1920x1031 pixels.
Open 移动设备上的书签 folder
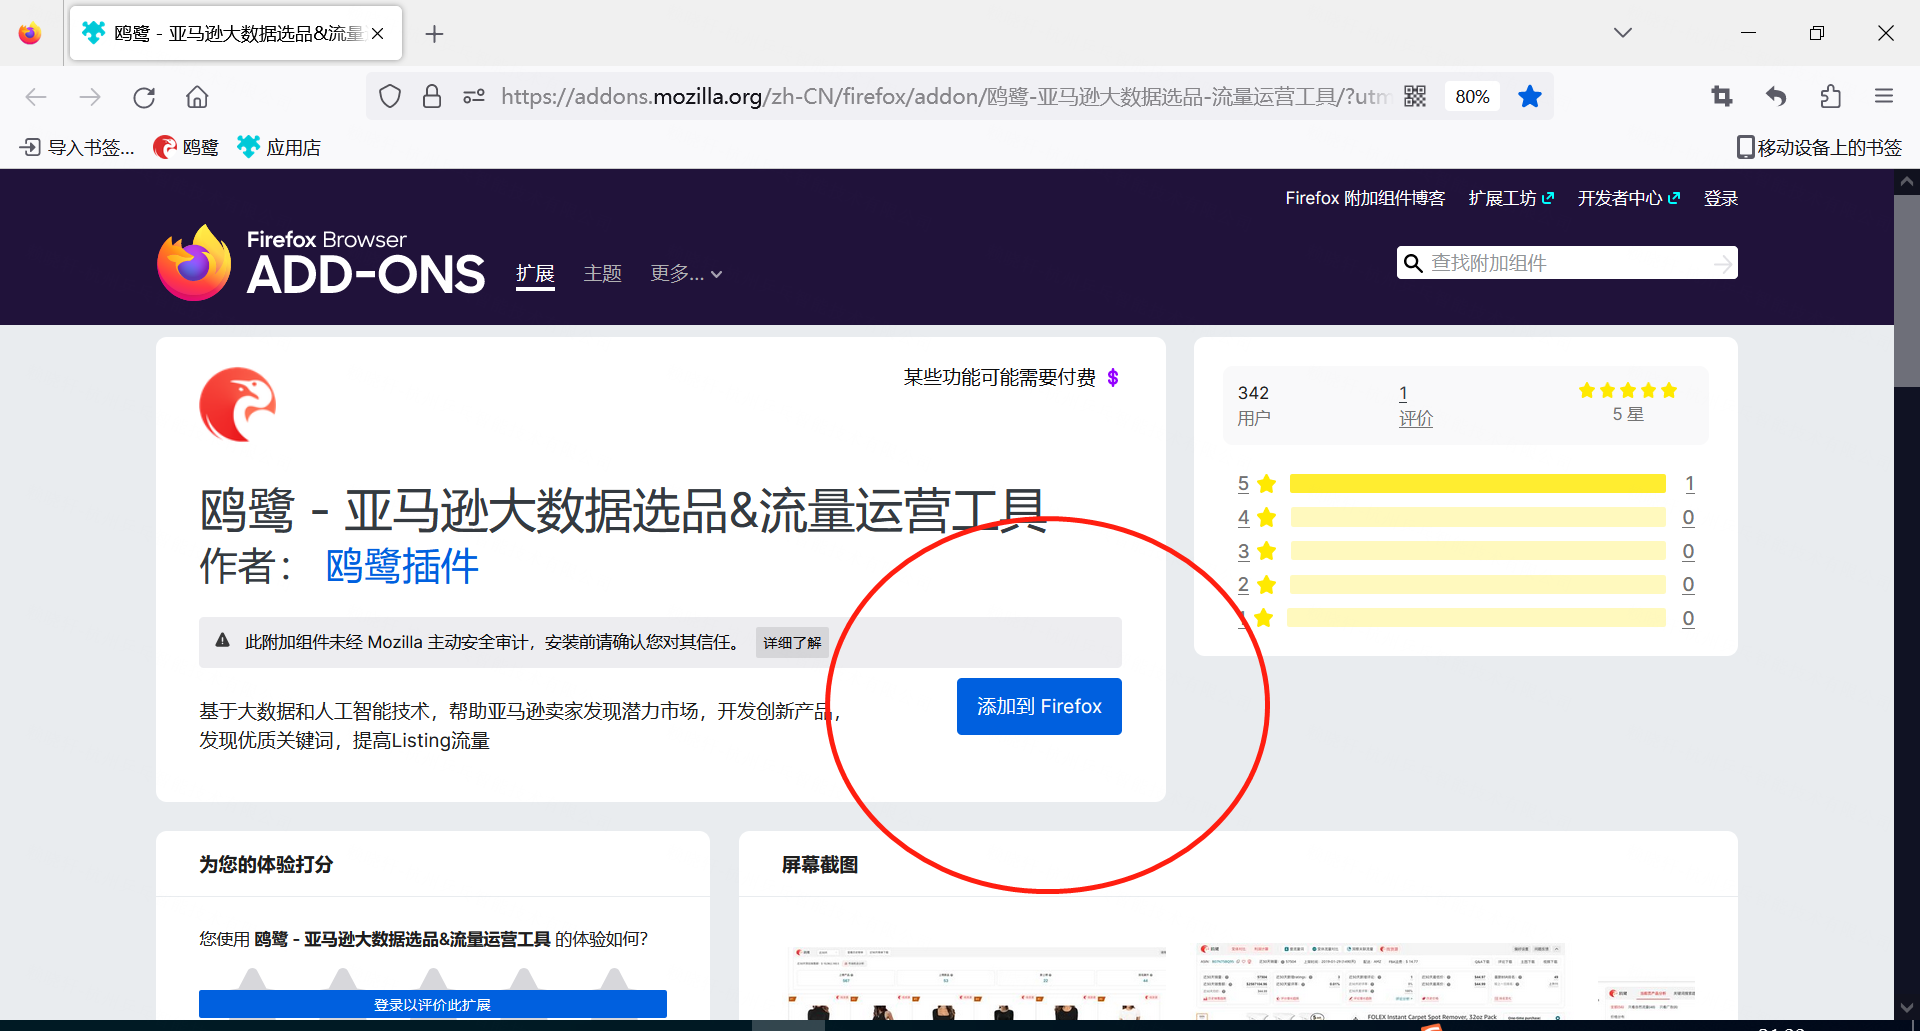[x=1819, y=148]
